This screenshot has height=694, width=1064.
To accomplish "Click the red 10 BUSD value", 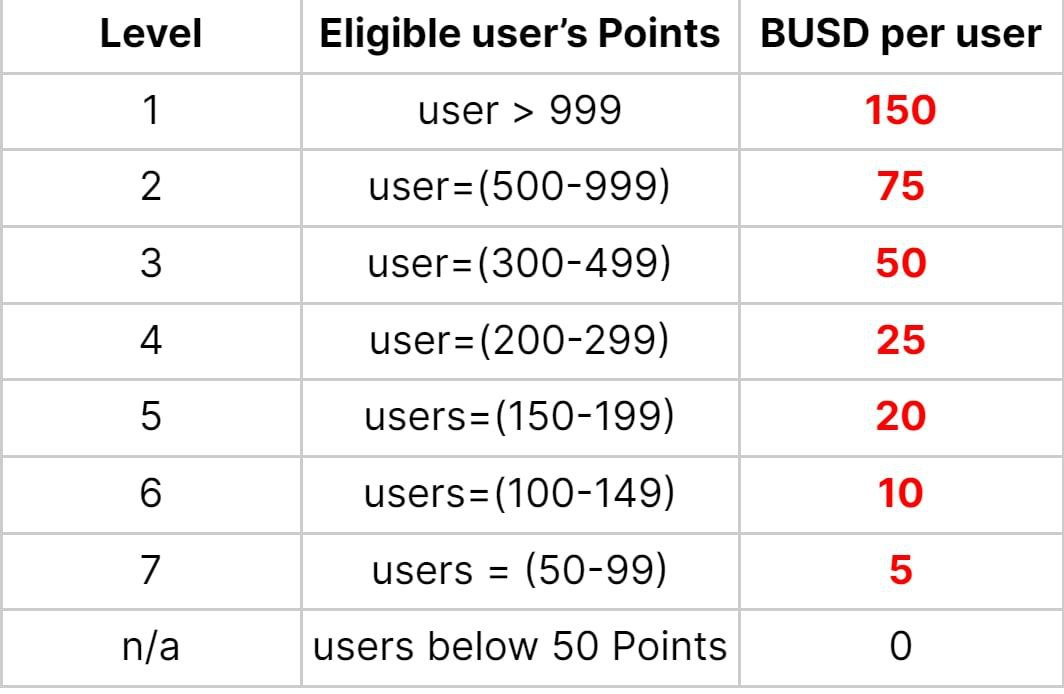I will [x=900, y=493].
